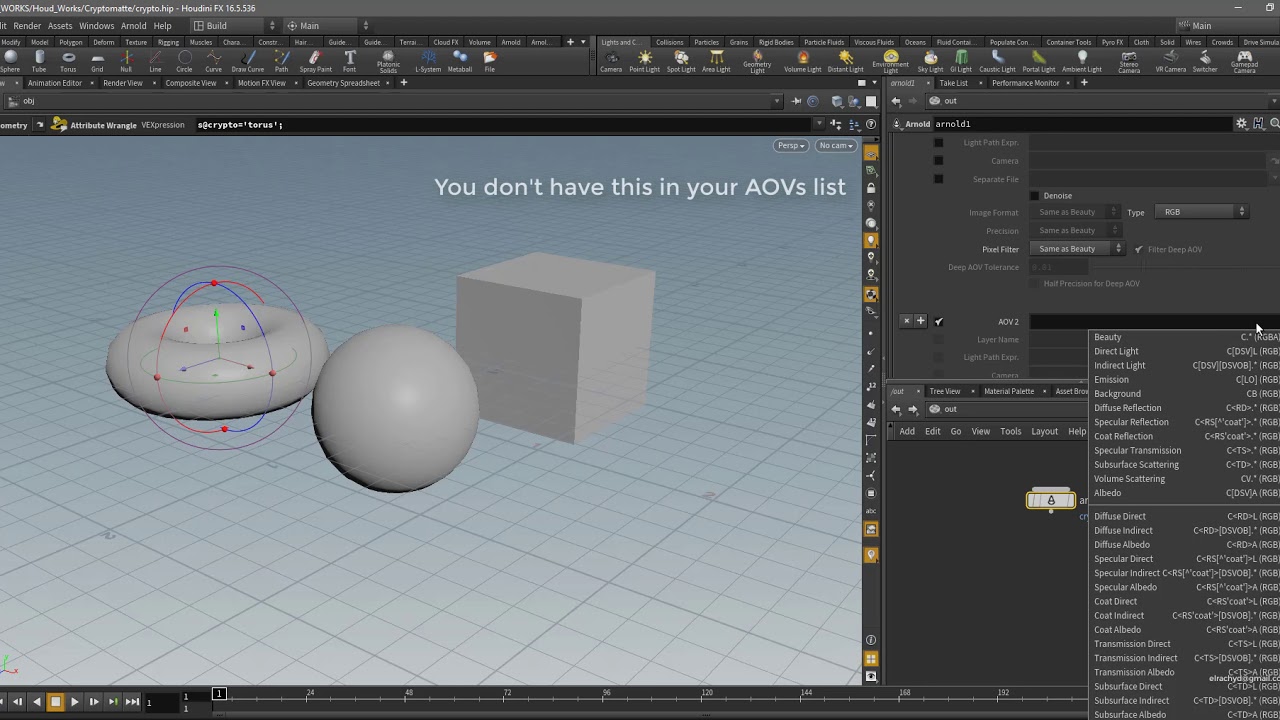1280x720 pixels.
Task: Click the play forward button
Action: tap(74, 702)
